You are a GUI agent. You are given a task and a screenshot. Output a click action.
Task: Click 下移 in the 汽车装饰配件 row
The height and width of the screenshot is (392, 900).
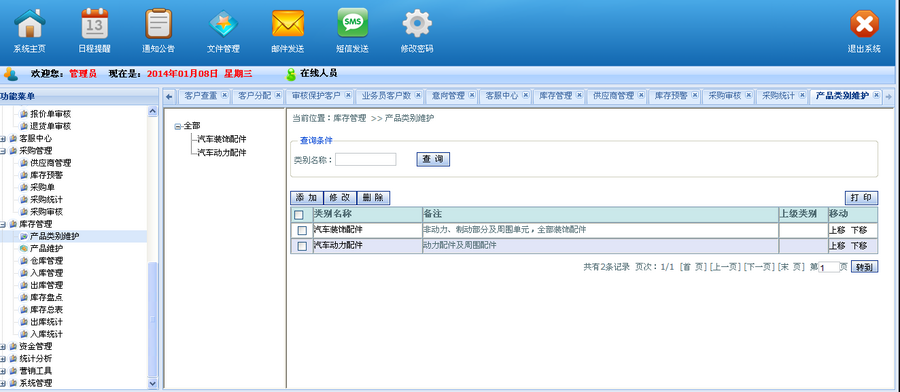coord(859,230)
